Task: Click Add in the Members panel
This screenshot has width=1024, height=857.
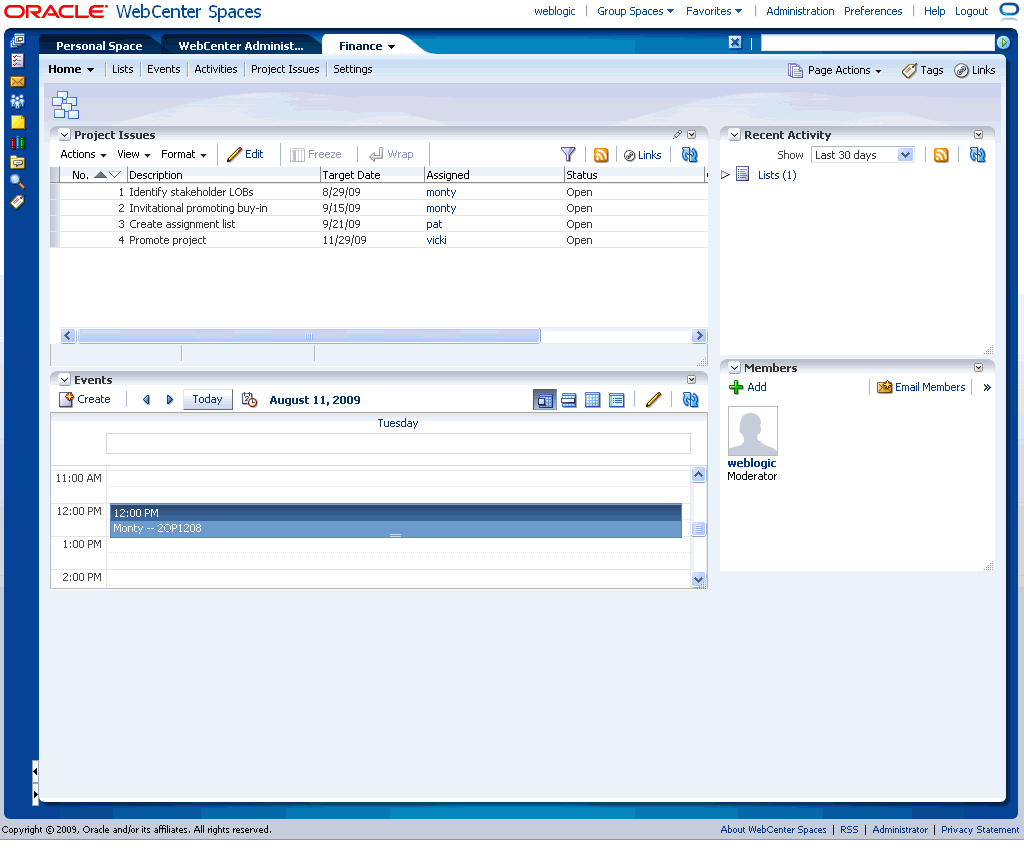Action: [x=748, y=387]
